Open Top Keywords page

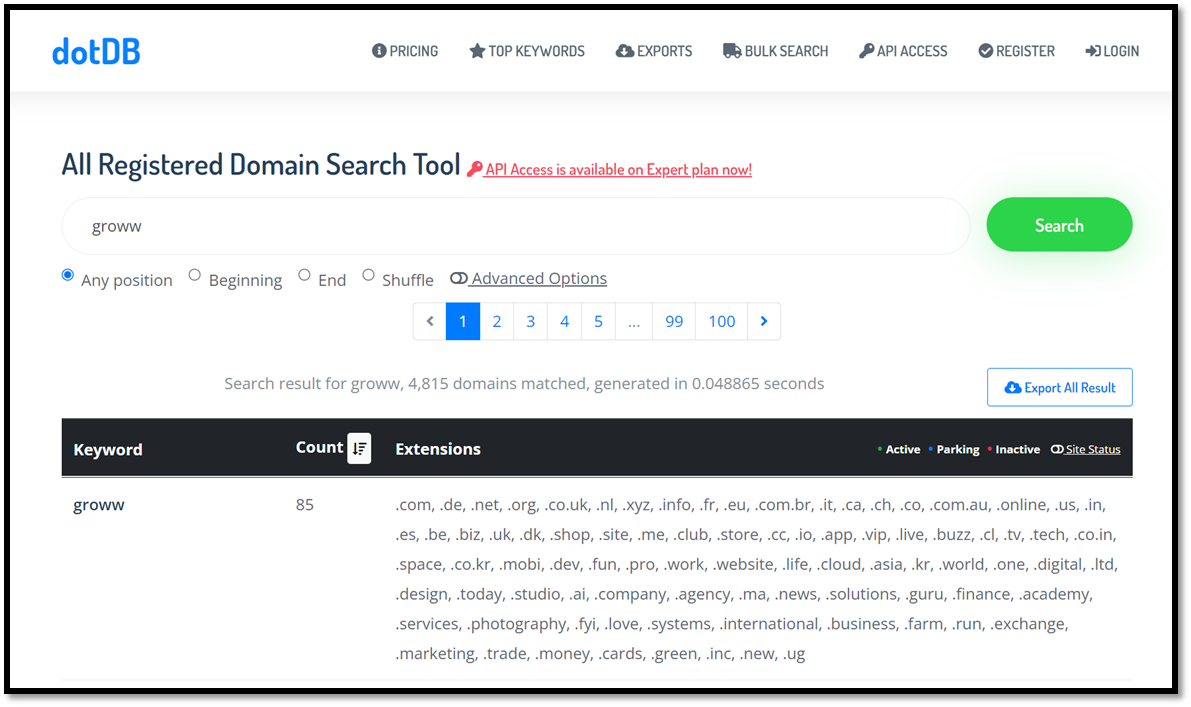[x=527, y=51]
